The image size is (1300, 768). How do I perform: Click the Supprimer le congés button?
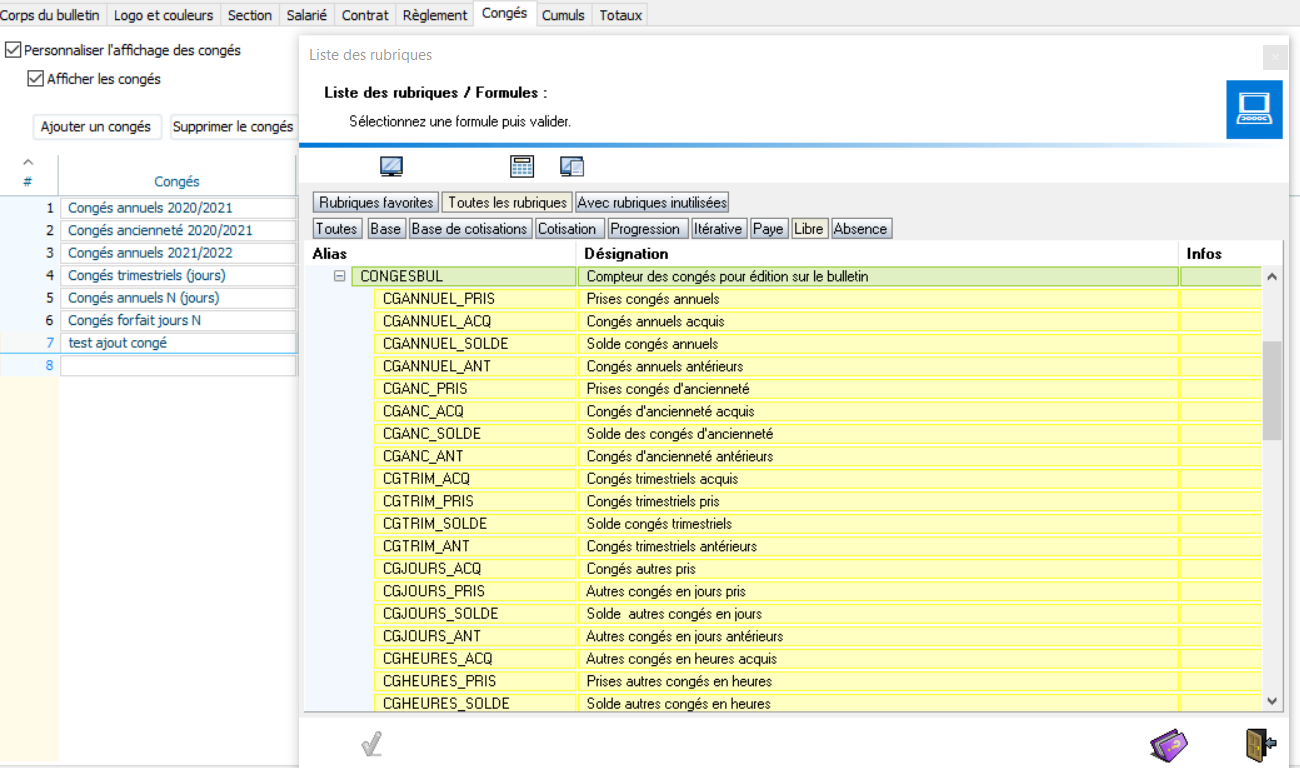(x=233, y=127)
